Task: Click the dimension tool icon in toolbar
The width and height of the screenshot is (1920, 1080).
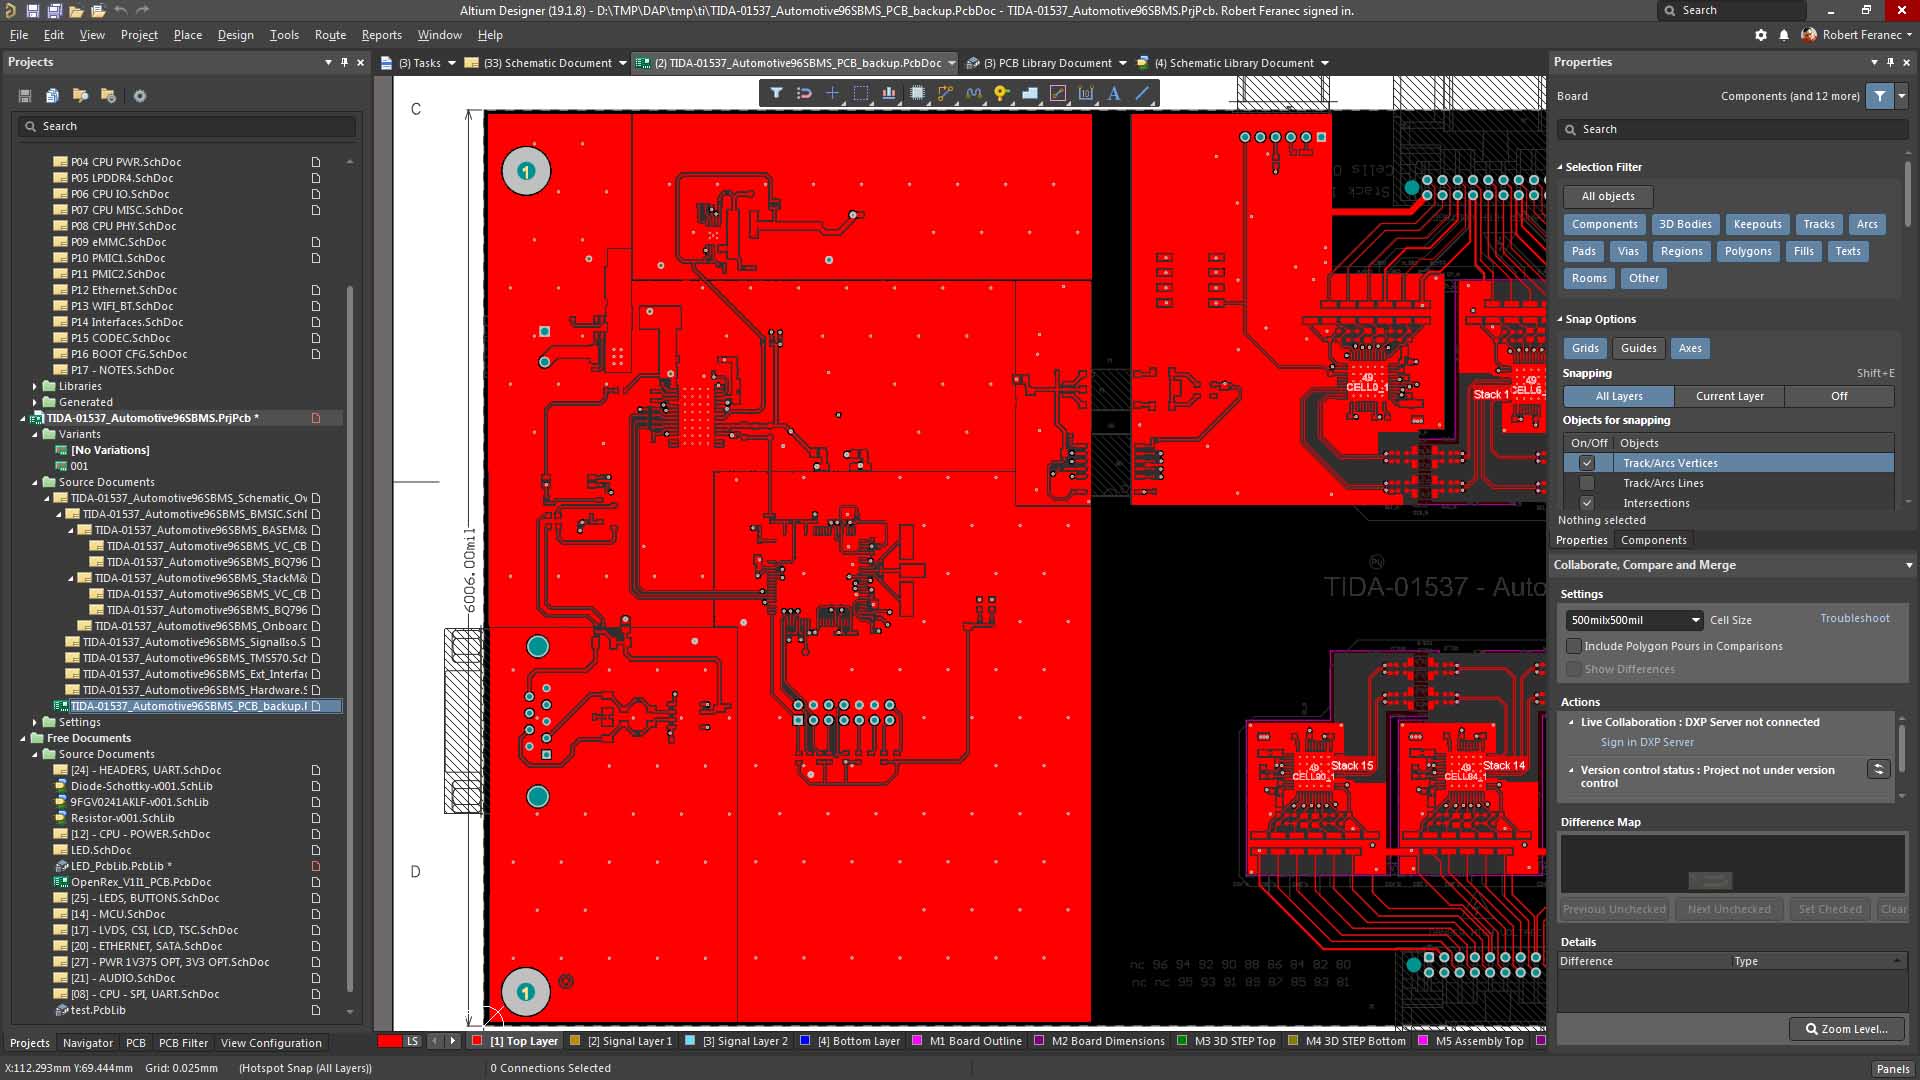Action: point(1086,93)
